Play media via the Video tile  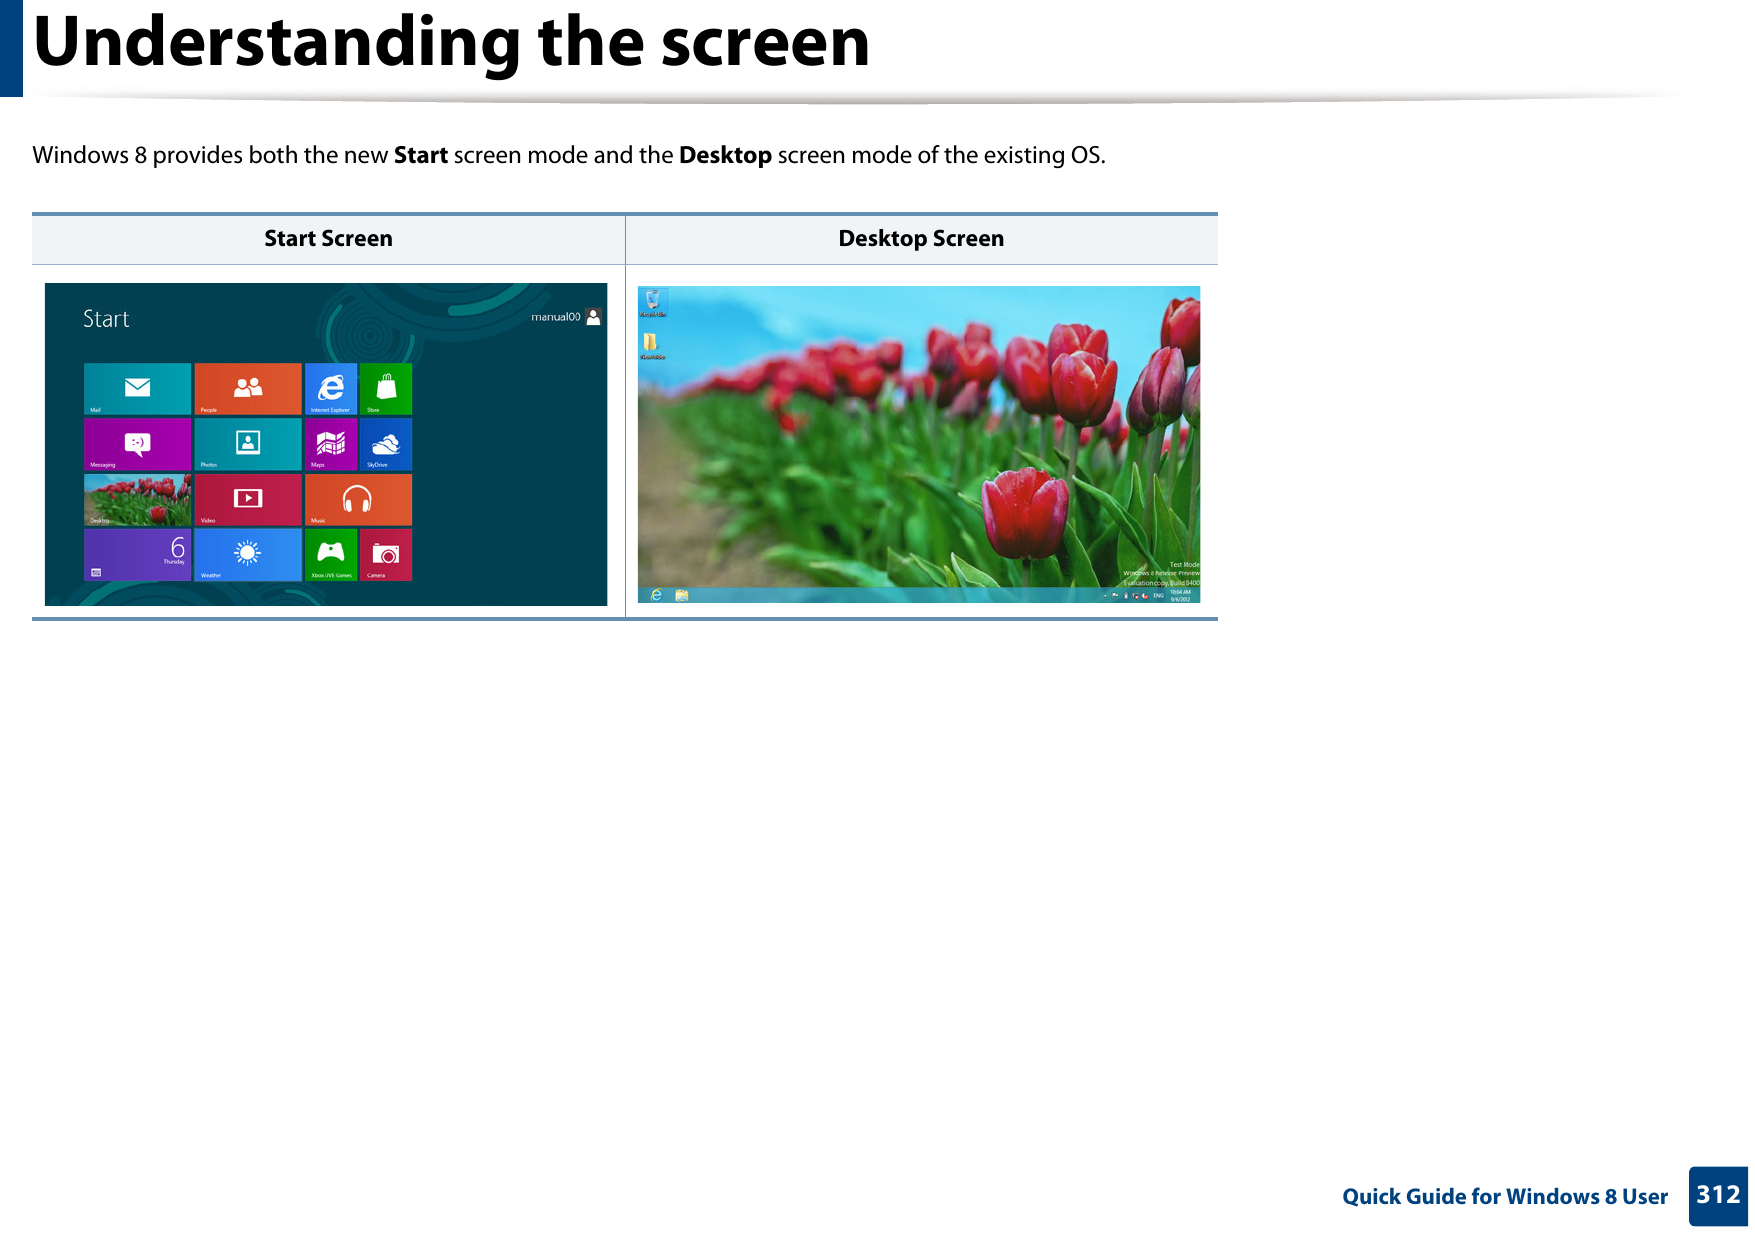click(x=248, y=500)
